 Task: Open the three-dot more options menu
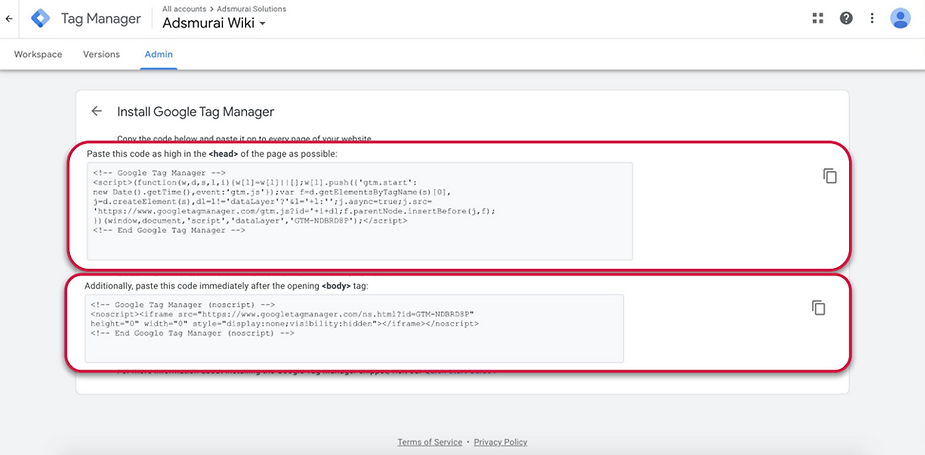click(872, 18)
